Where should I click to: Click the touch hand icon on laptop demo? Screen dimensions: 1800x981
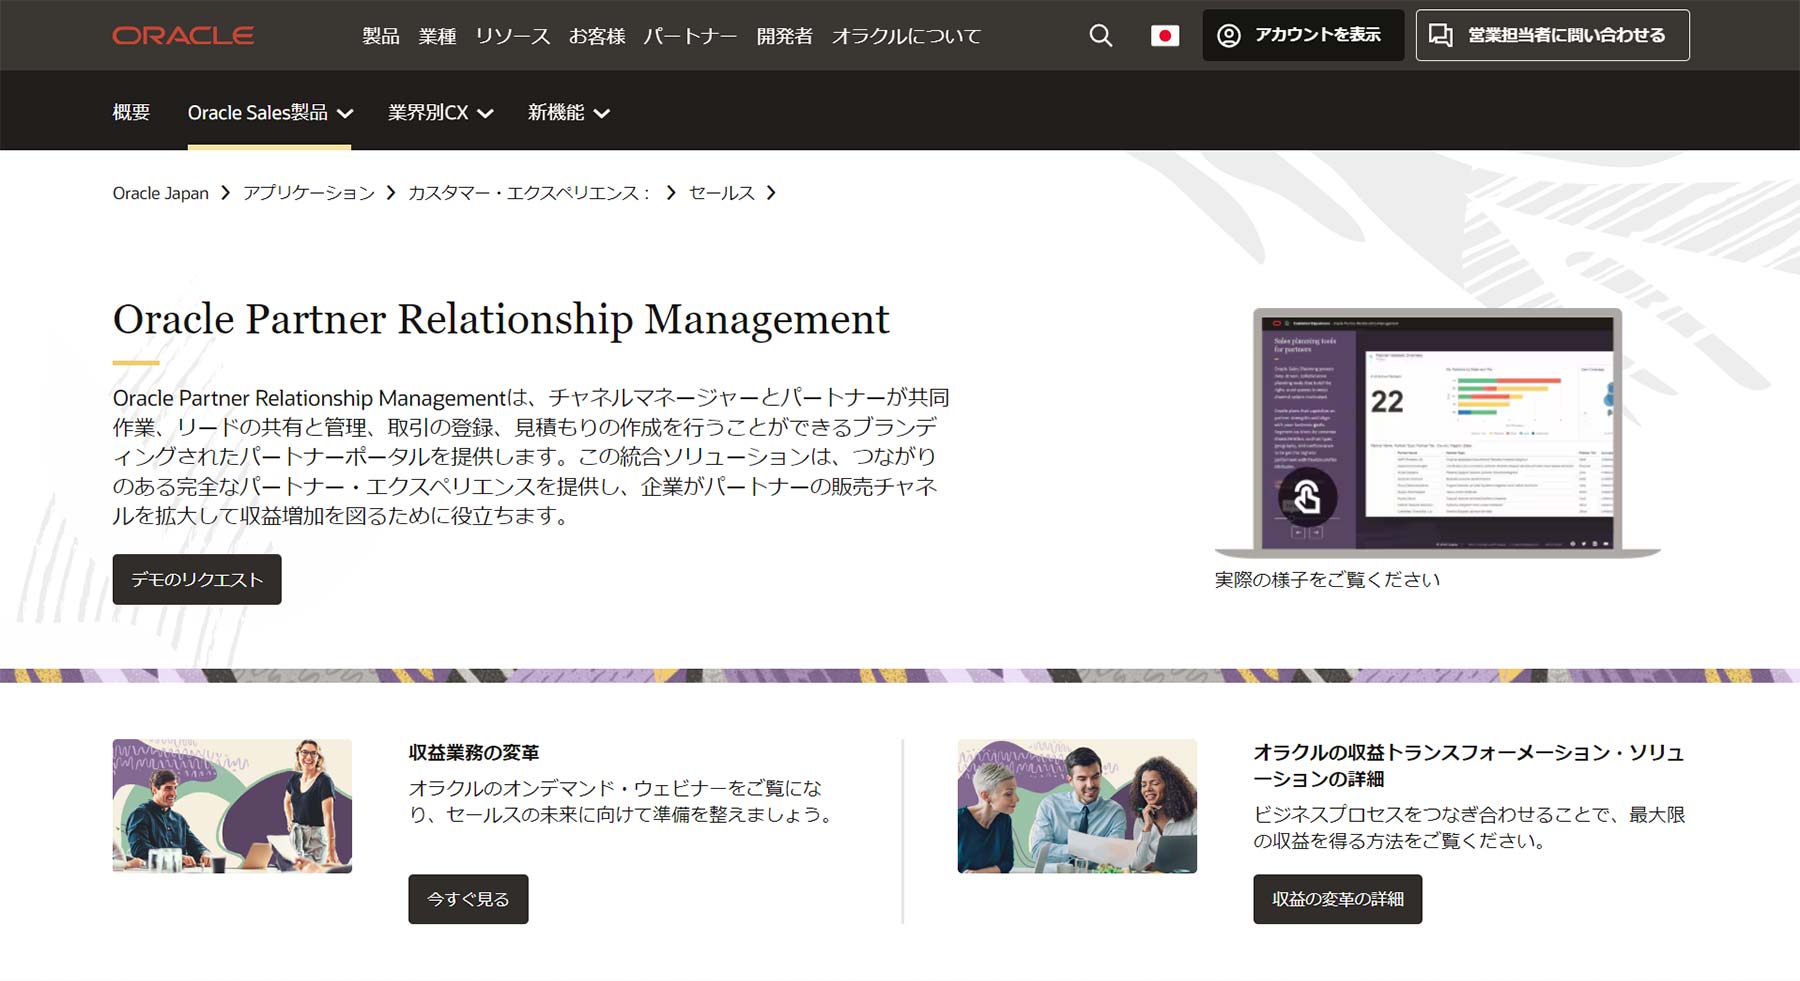click(x=1307, y=497)
